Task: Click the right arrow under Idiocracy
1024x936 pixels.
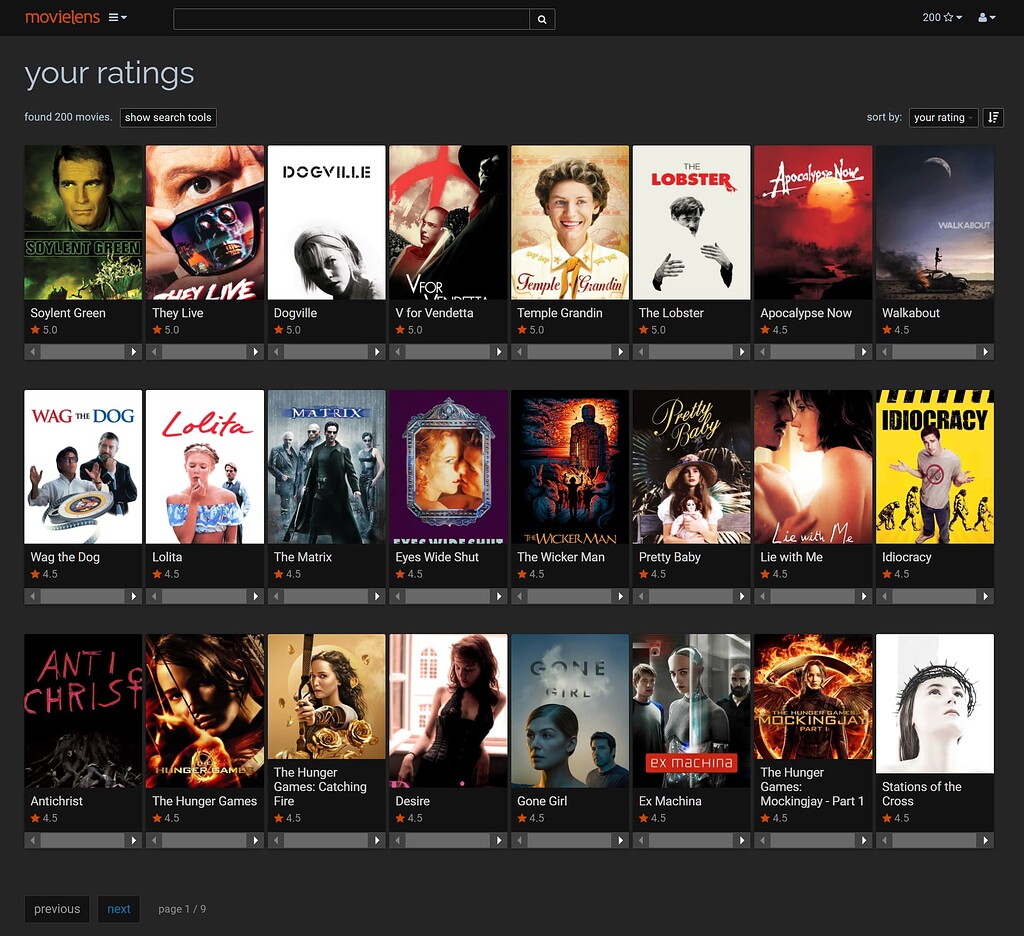Action: point(985,596)
